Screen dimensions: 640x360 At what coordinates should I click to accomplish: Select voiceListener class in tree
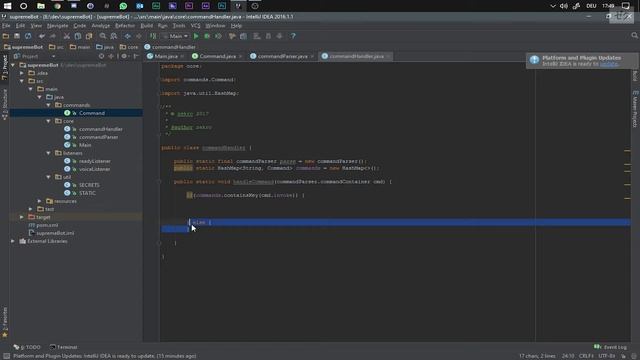tap(95, 169)
